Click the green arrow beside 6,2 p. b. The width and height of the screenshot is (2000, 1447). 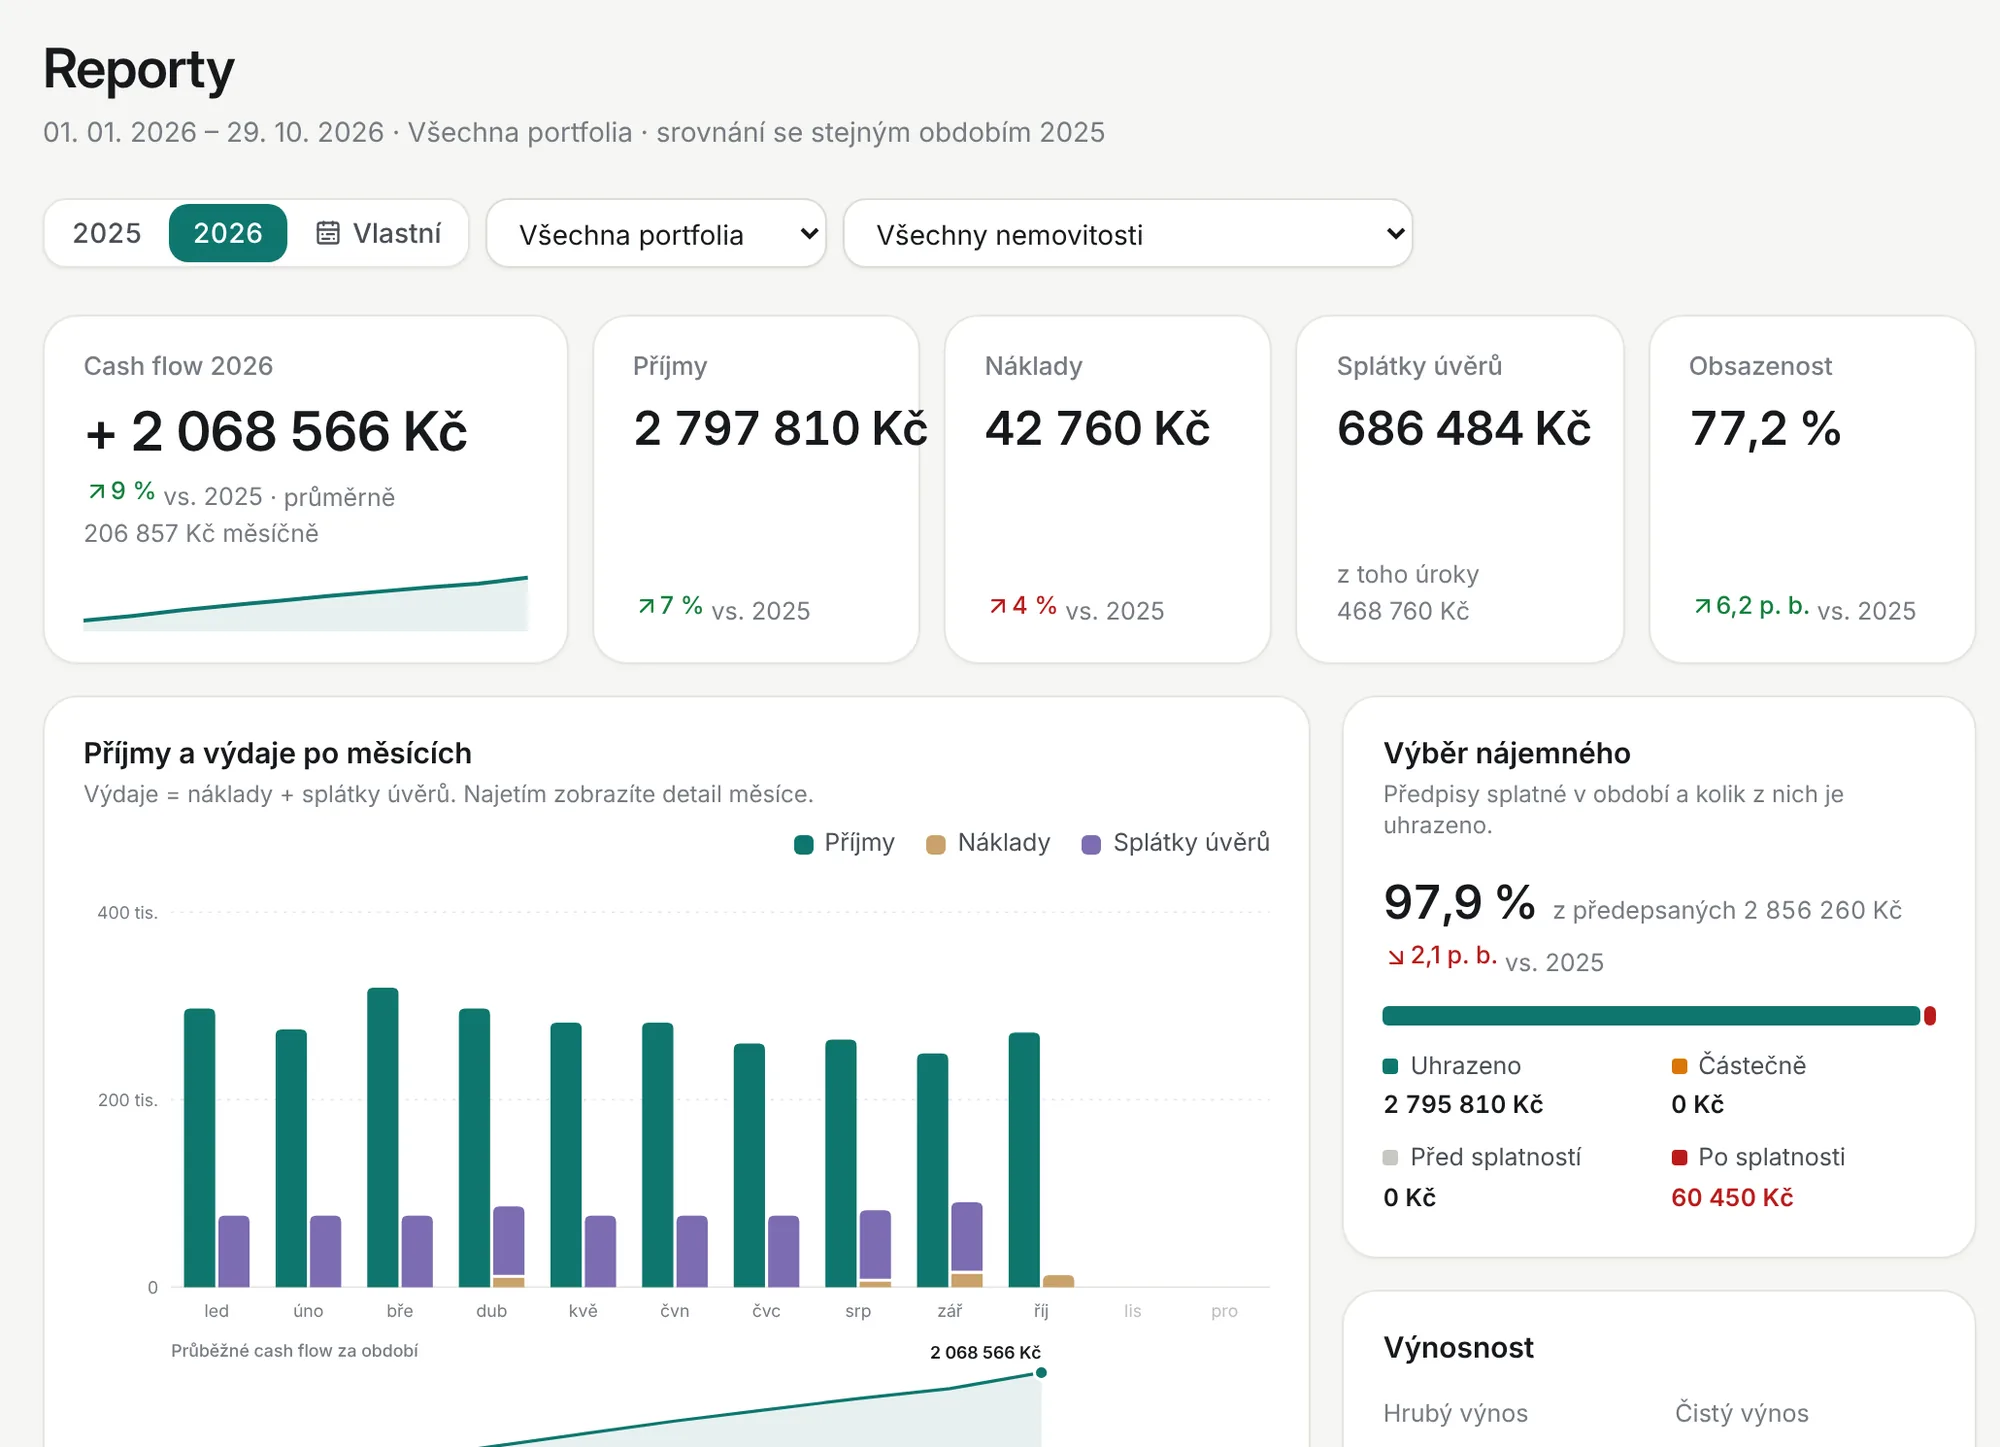pos(1702,606)
